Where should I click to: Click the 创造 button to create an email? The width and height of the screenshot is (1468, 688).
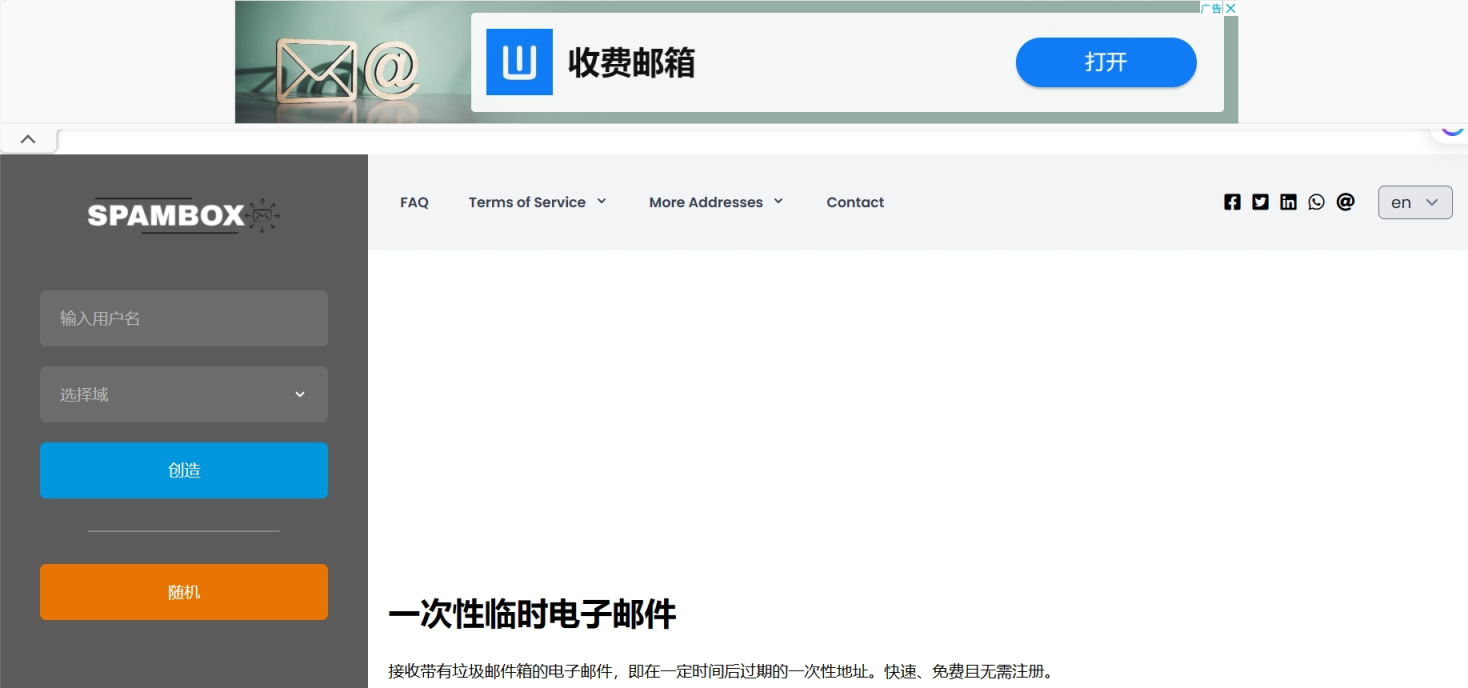(x=184, y=470)
